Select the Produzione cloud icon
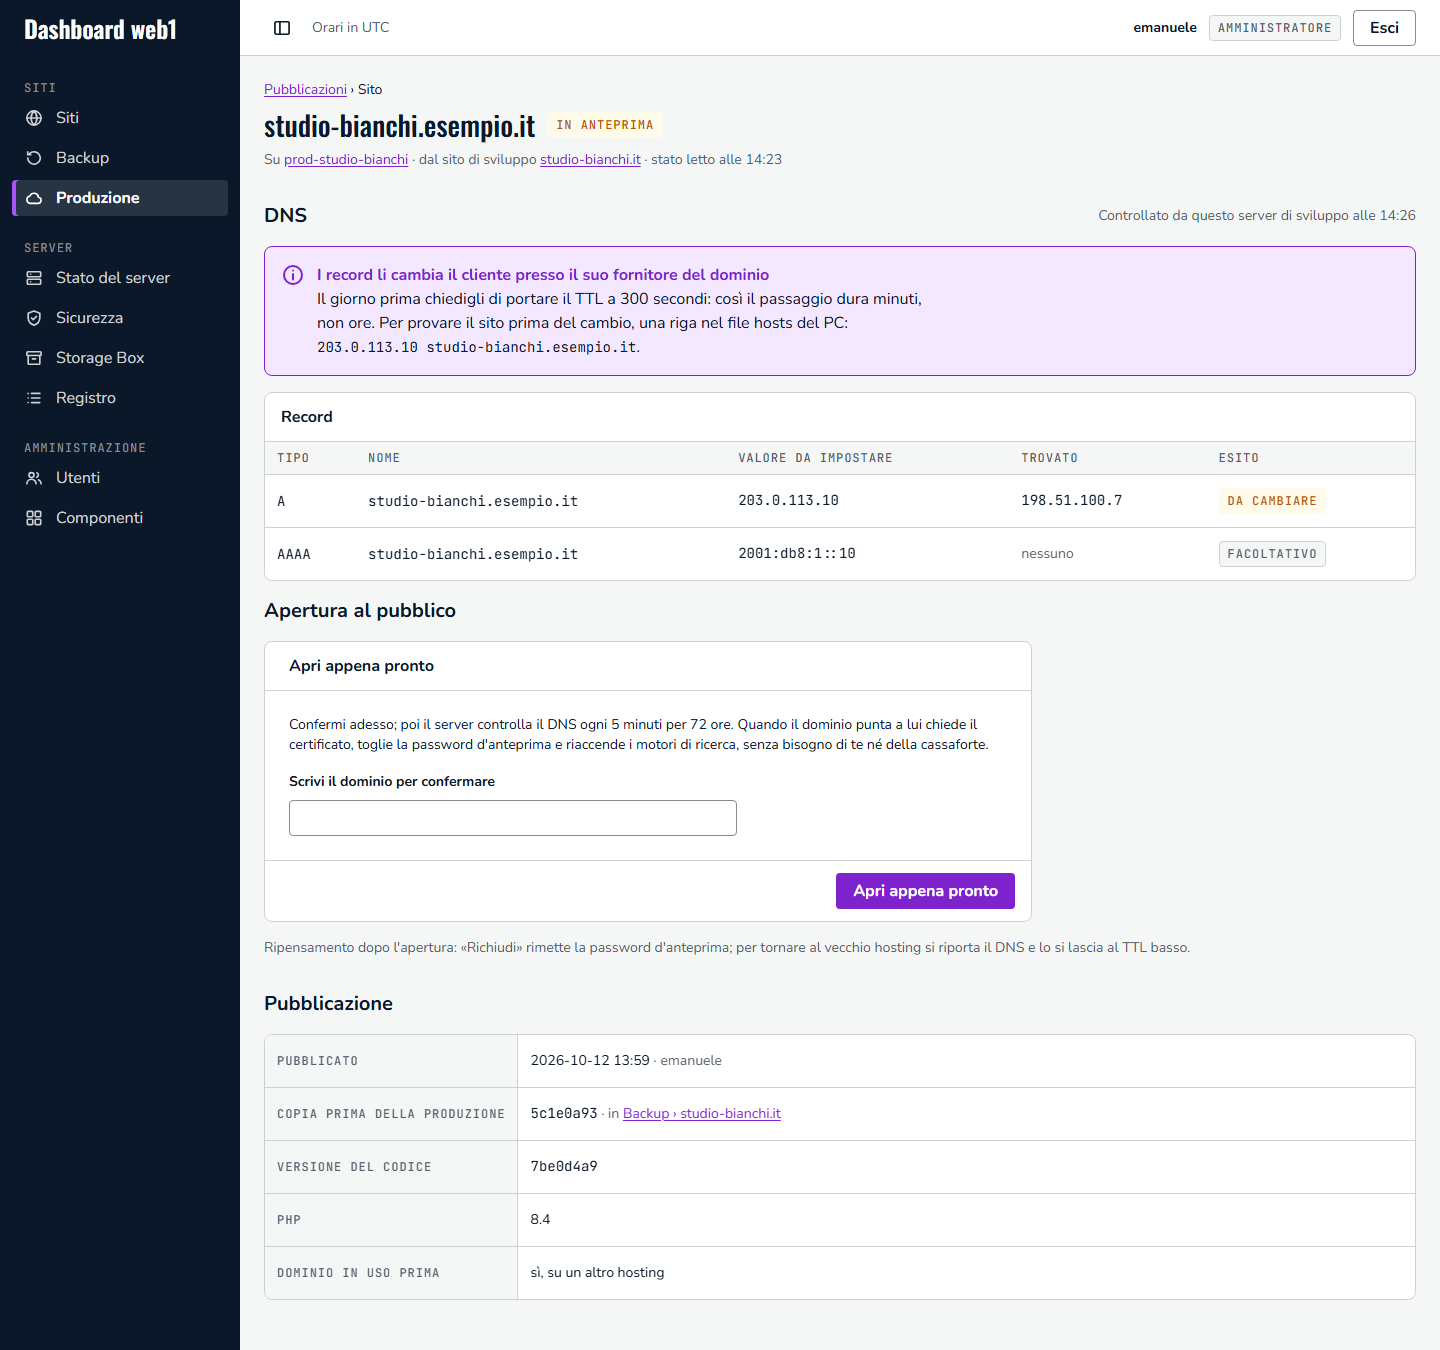 (x=34, y=198)
